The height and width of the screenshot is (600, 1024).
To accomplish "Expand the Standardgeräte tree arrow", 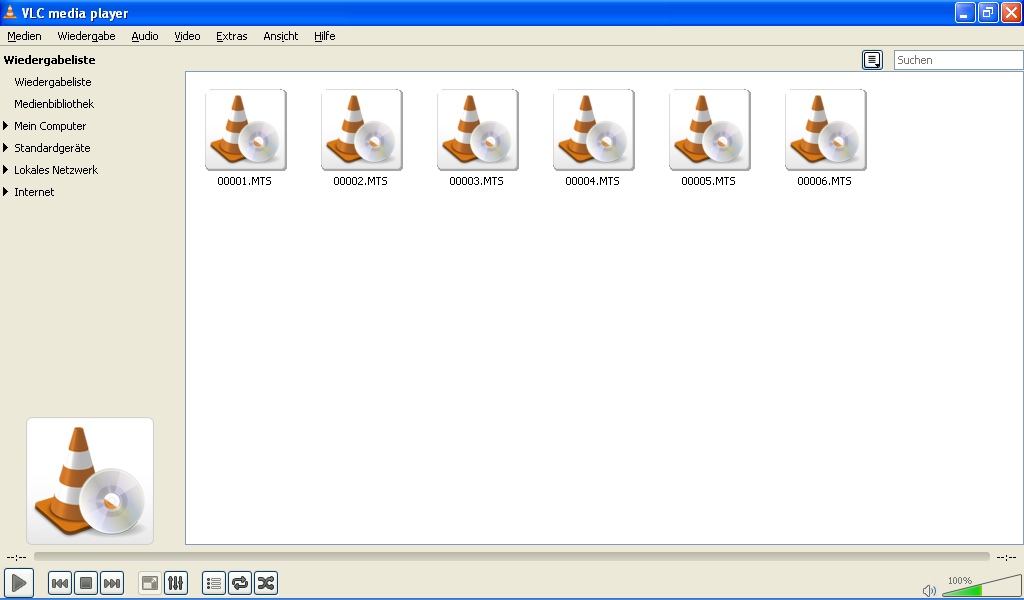I will point(6,148).
